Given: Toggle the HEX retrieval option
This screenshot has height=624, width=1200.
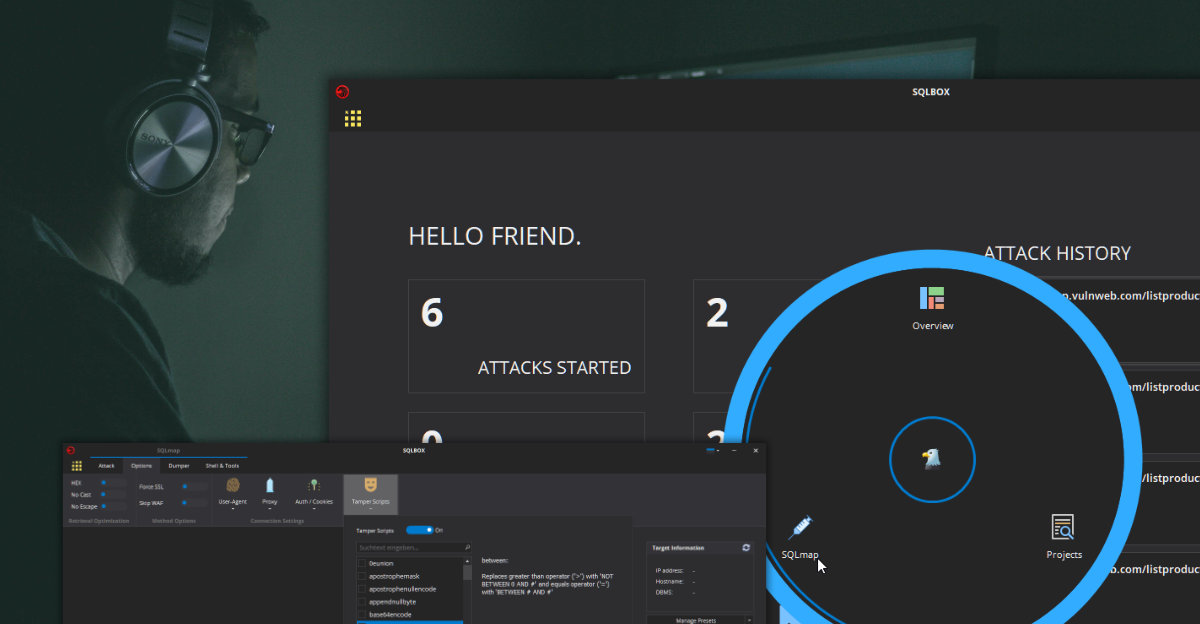Looking at the screenshot, I should pyautogui.click(x=114, y=483).
